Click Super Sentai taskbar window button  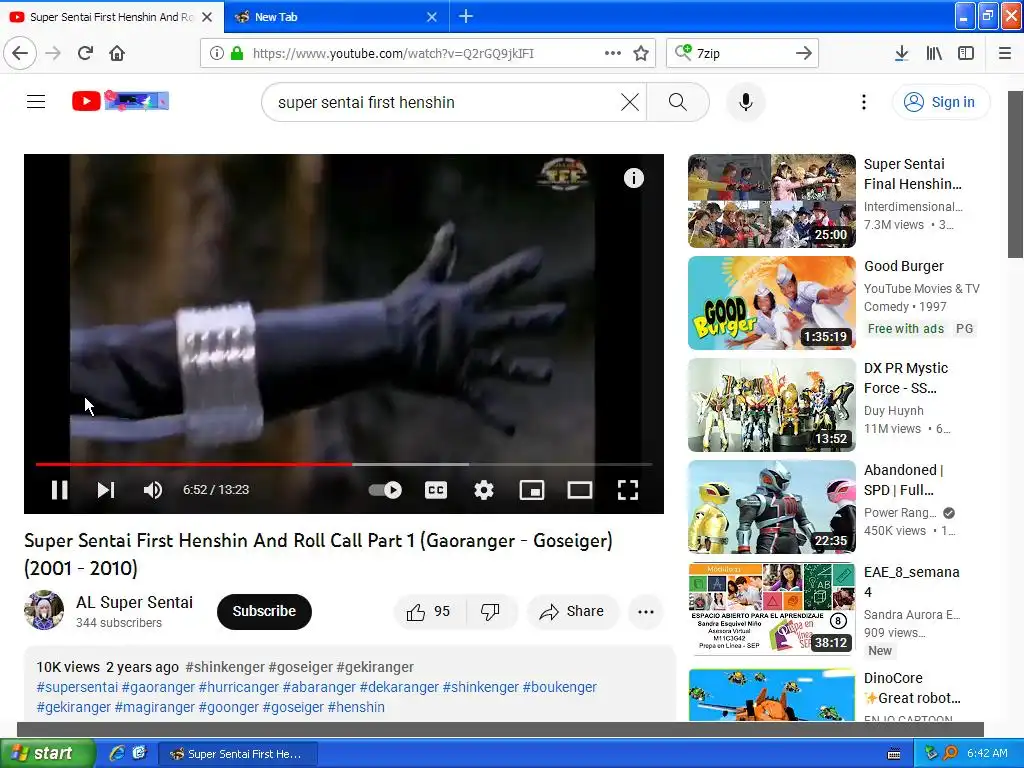(x=238, y=754)
